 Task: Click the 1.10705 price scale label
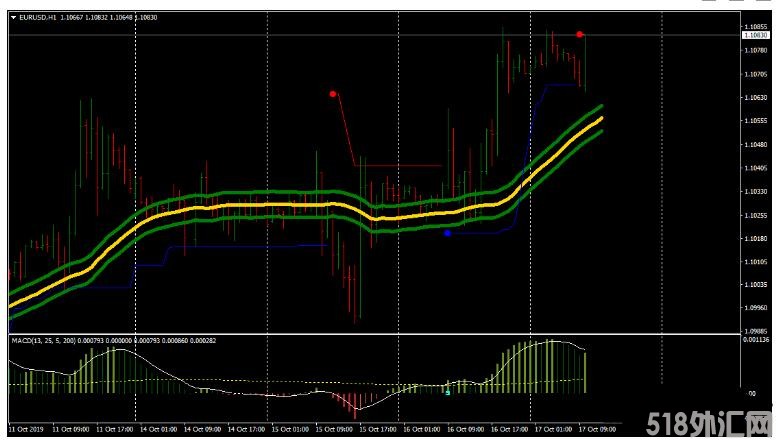[756, 74]
